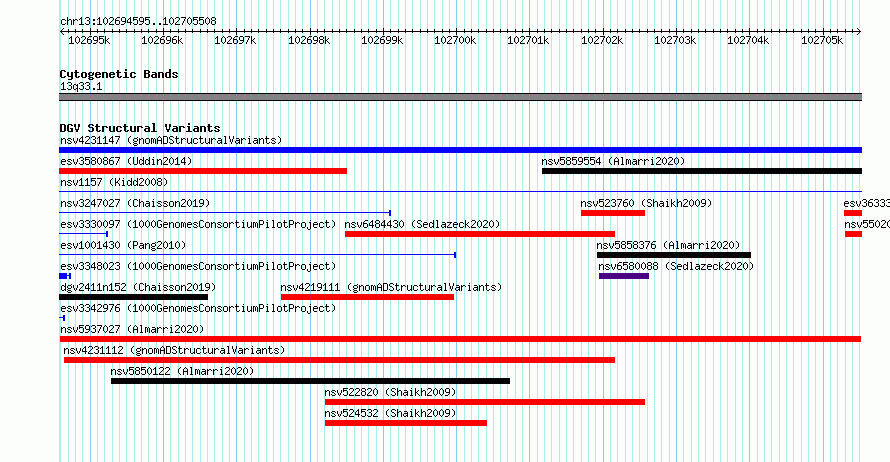Click the 102700k ruler position
This screenshot has height=462, width=890.
tap(455, 40)
